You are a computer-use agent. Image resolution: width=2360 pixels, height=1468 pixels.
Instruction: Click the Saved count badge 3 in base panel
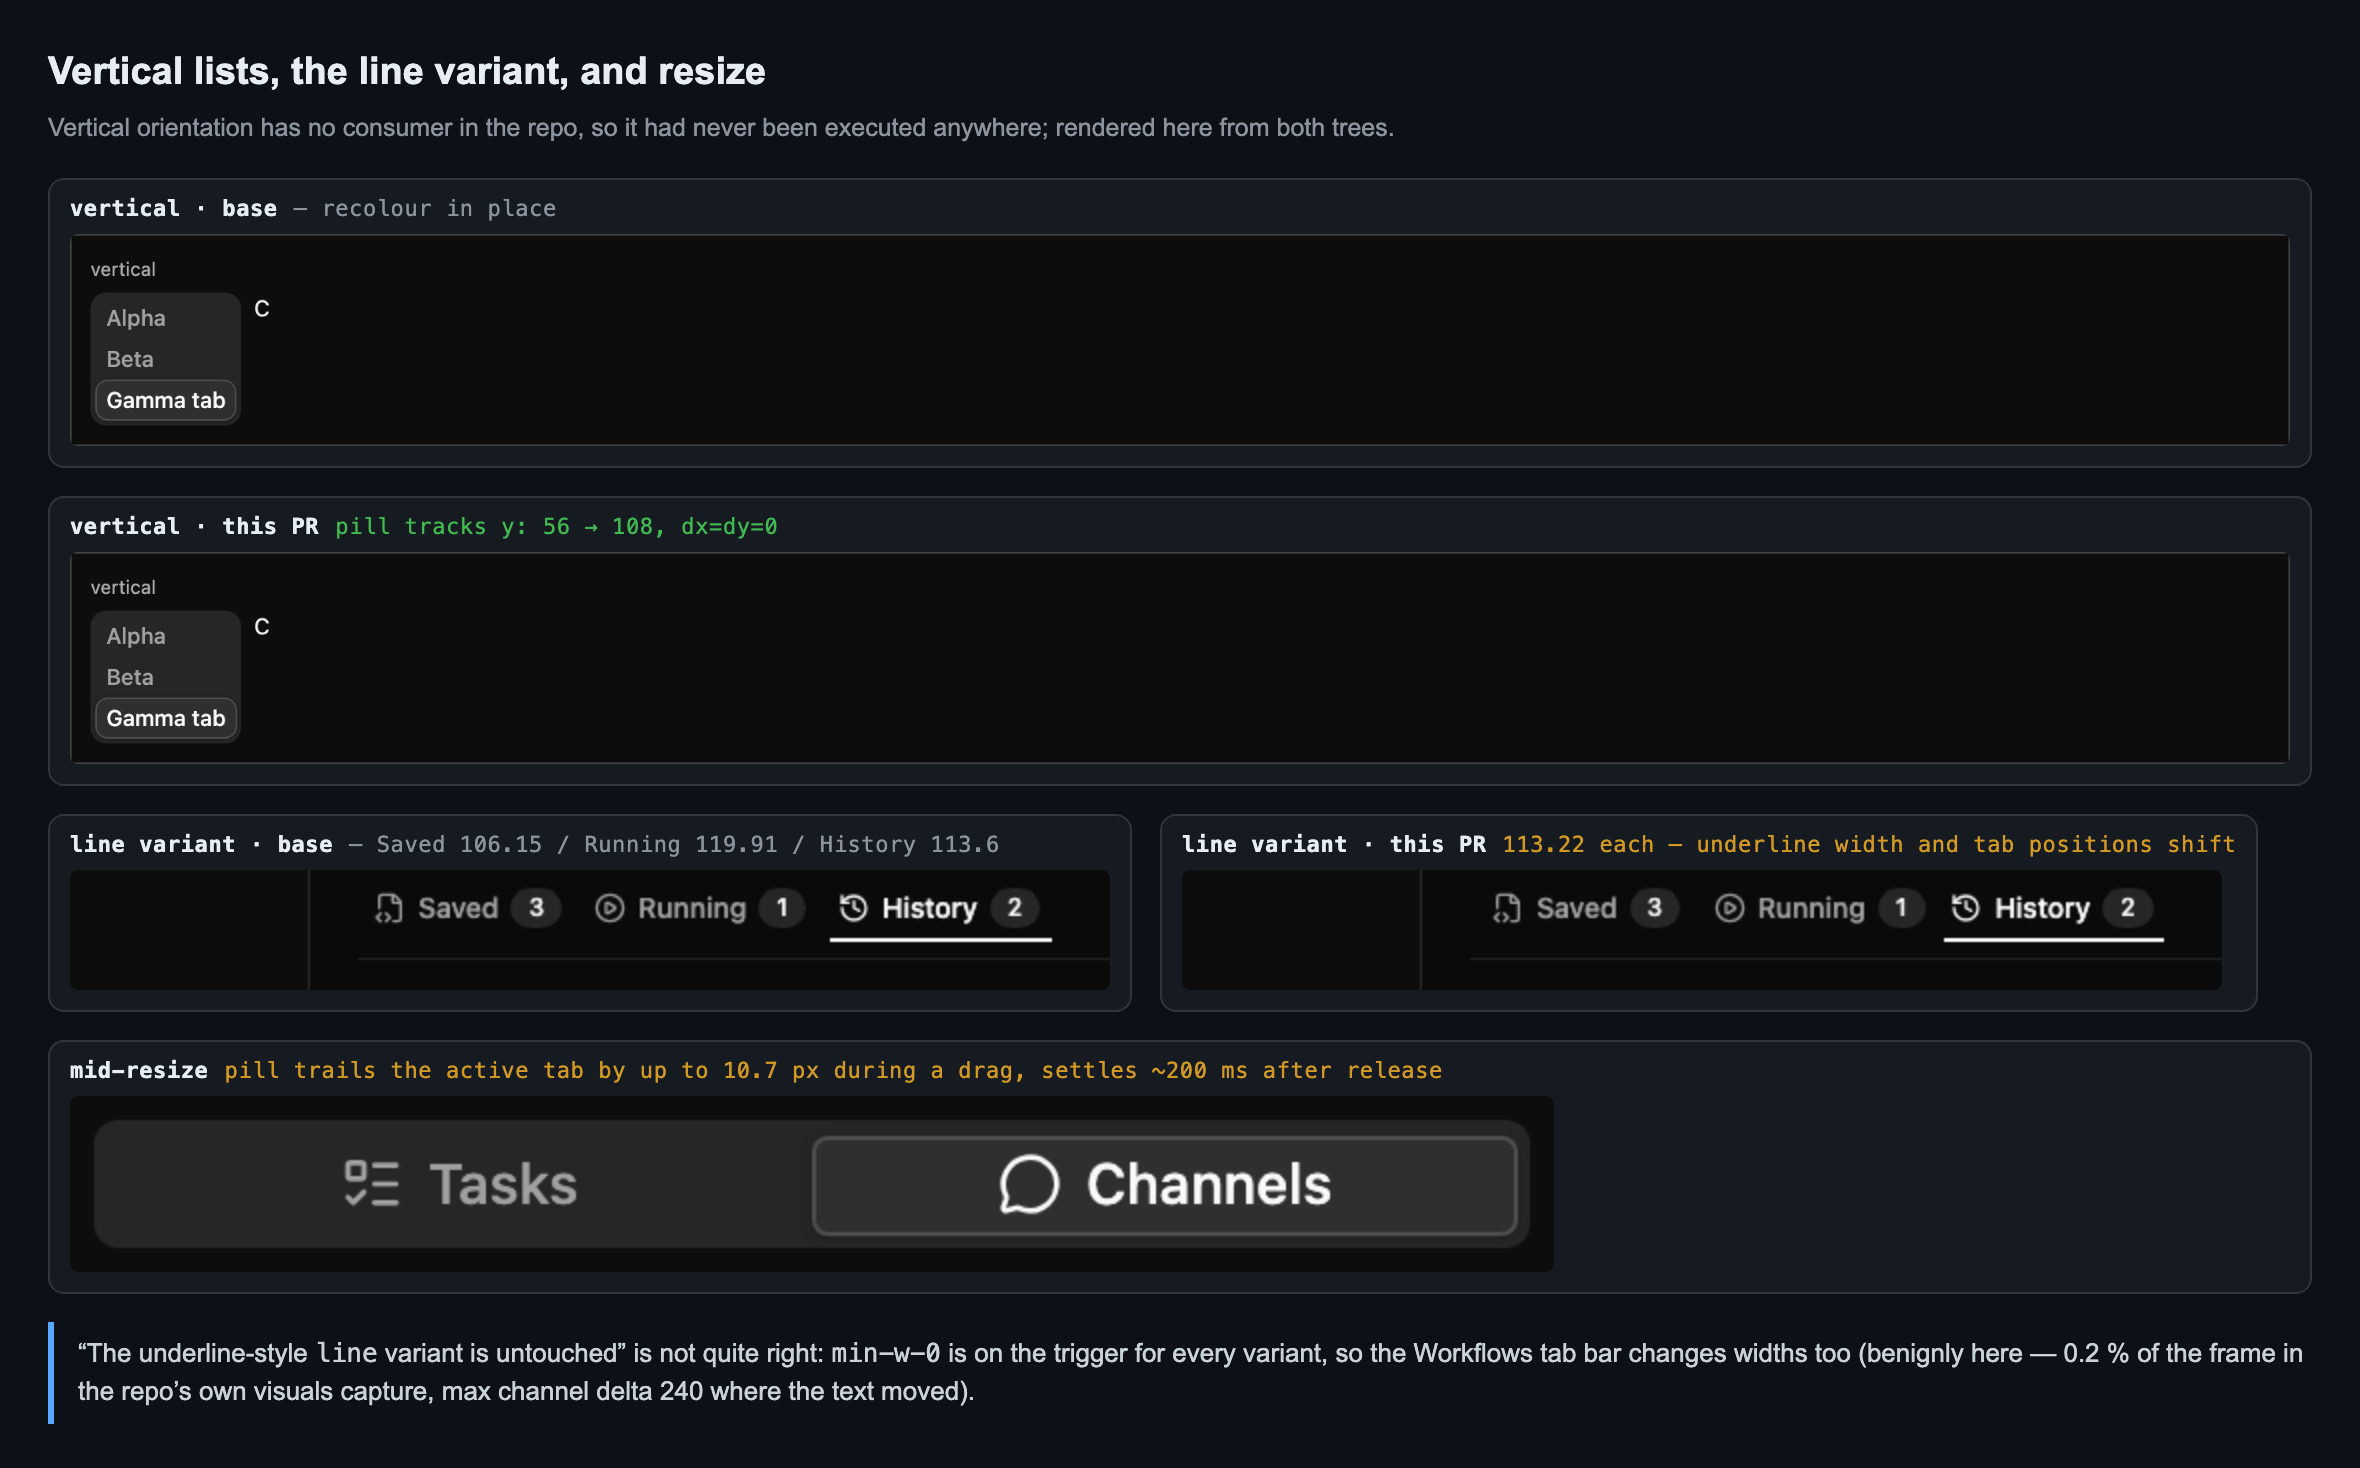point(536,908)
